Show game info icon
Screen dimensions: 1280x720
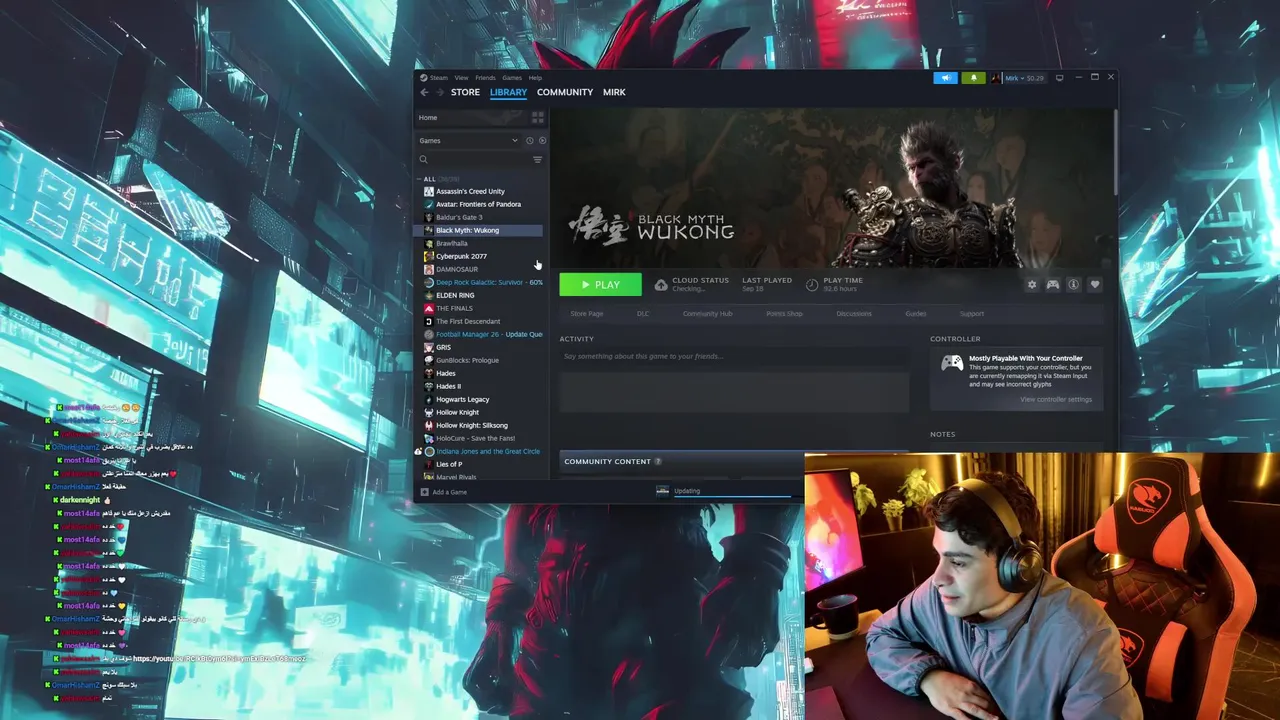1074,285
